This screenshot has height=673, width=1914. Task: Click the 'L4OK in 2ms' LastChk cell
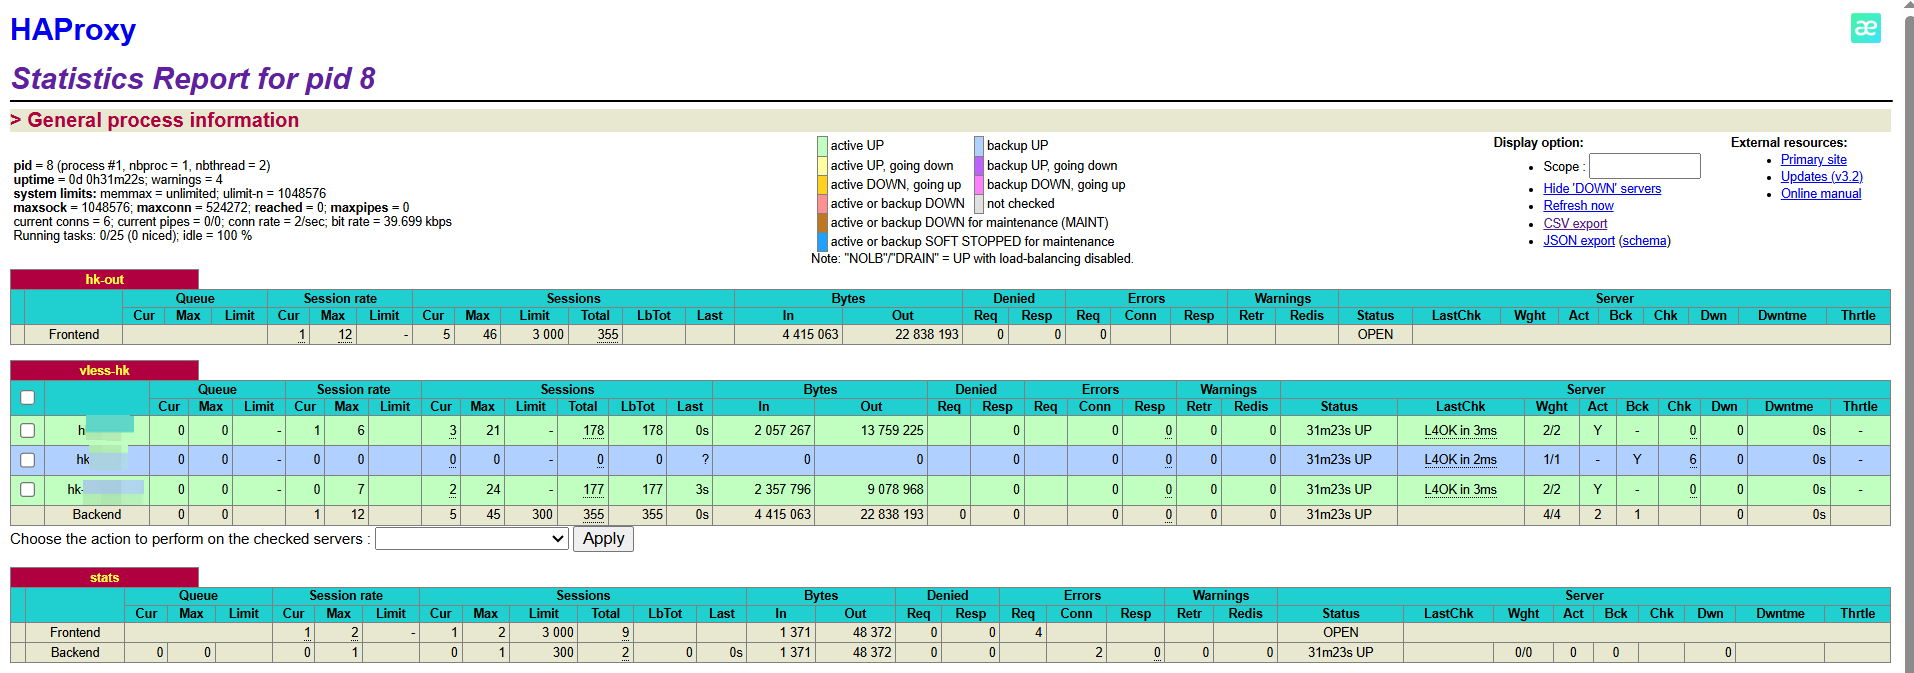pos(1460,460)
